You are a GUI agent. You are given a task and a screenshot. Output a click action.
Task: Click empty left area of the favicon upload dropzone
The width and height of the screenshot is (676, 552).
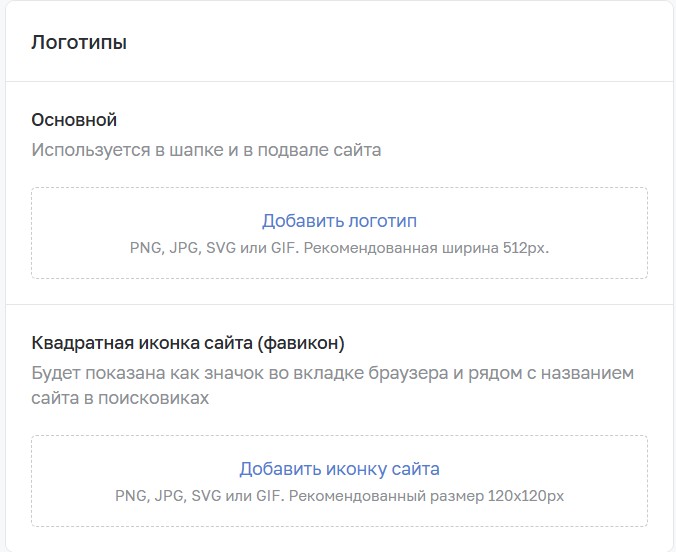pos(73,481)
